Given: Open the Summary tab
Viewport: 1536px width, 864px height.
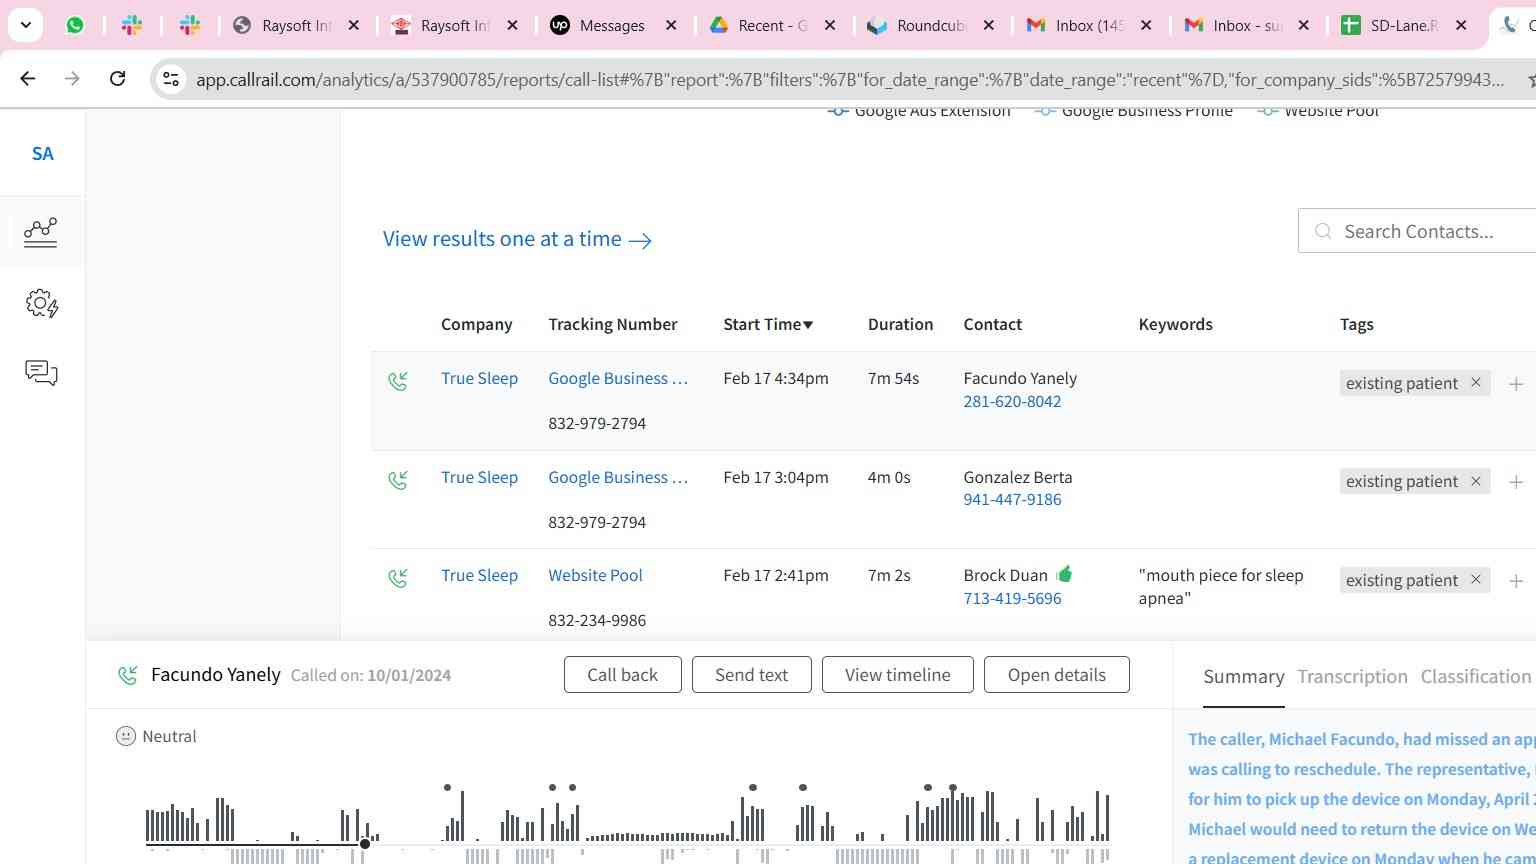Looking at the screenshot, I should tap(1243, 677).
